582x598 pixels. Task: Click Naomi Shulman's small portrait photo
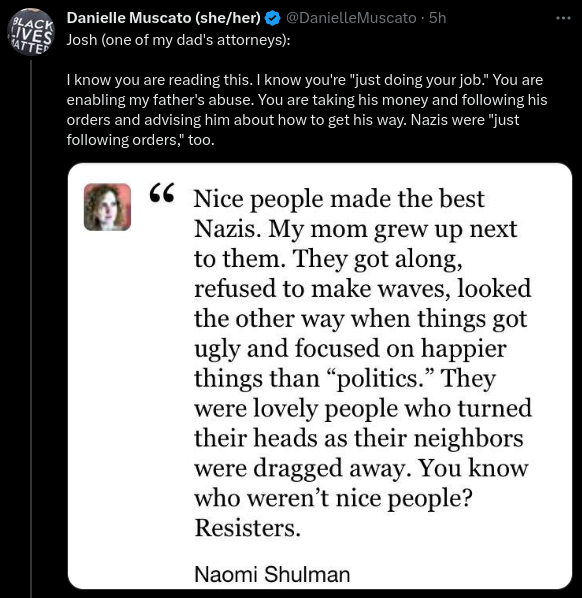(x=107, y=207)
